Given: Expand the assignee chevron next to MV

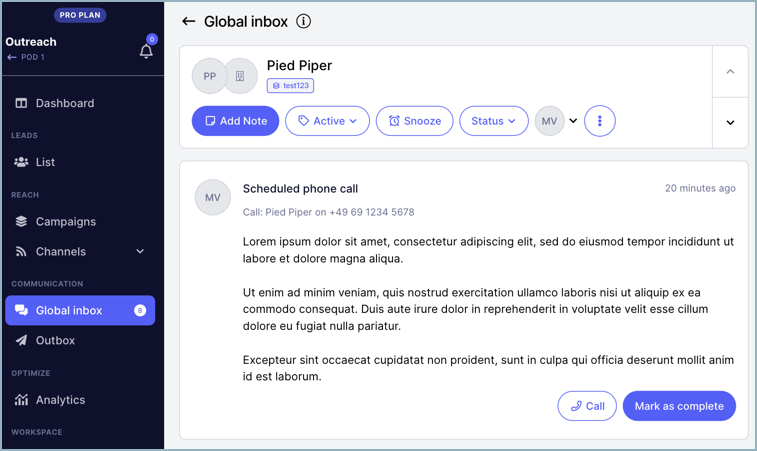Looking at the screenshot, I should pyautogui.click(x=573, y=121).
